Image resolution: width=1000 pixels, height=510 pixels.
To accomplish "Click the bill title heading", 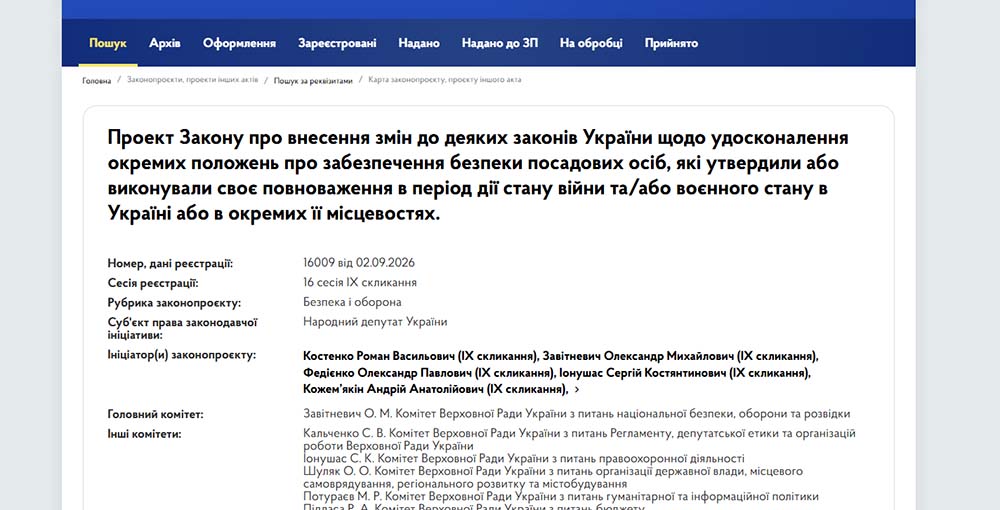I will point(478,175).
